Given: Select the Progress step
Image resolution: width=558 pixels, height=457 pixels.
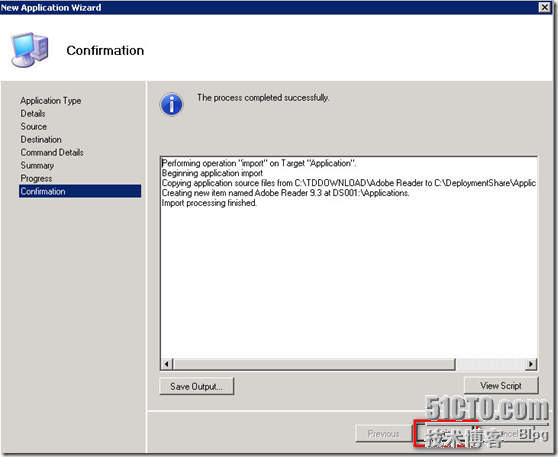Looking at the screenshot, I should coord(36,178).
